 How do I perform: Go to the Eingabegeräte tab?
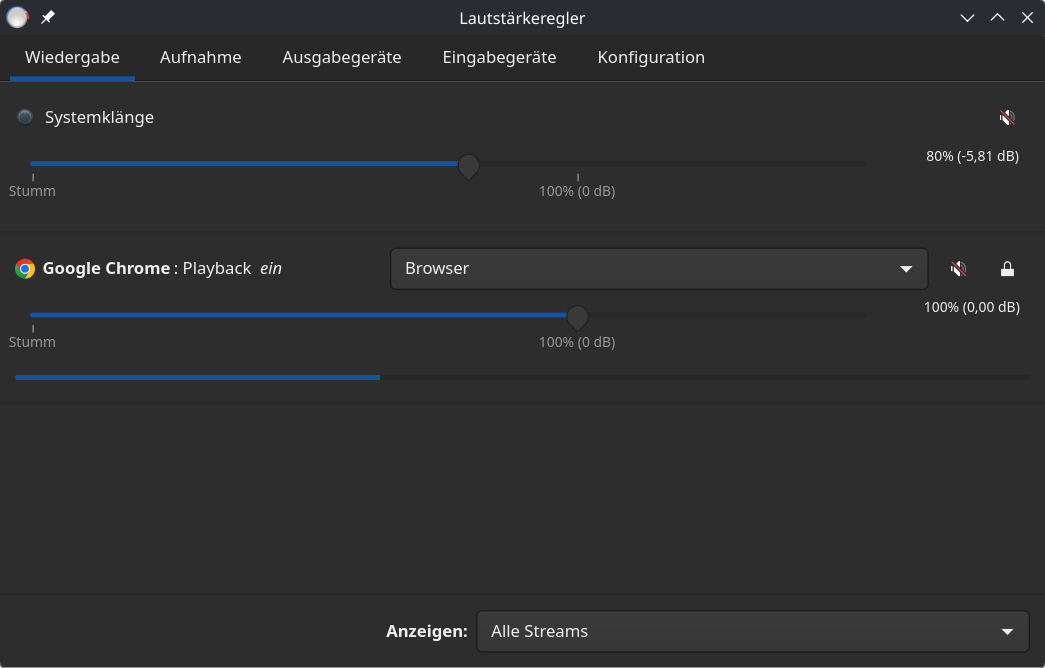coord(499,57)
